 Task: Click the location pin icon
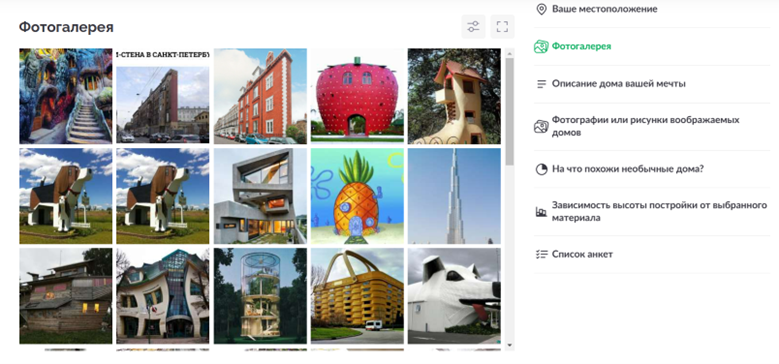(542, 9)
